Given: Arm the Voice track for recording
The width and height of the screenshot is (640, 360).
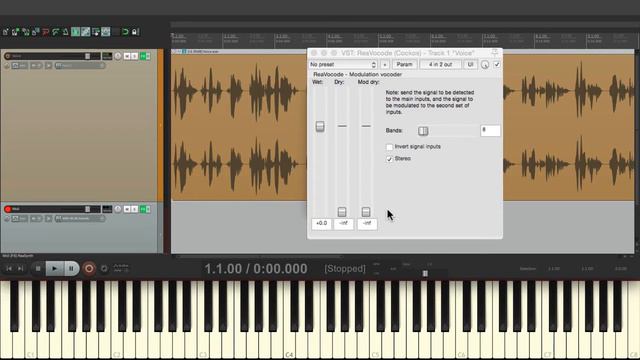Looking at the screenshot, I should pos(7,56).
